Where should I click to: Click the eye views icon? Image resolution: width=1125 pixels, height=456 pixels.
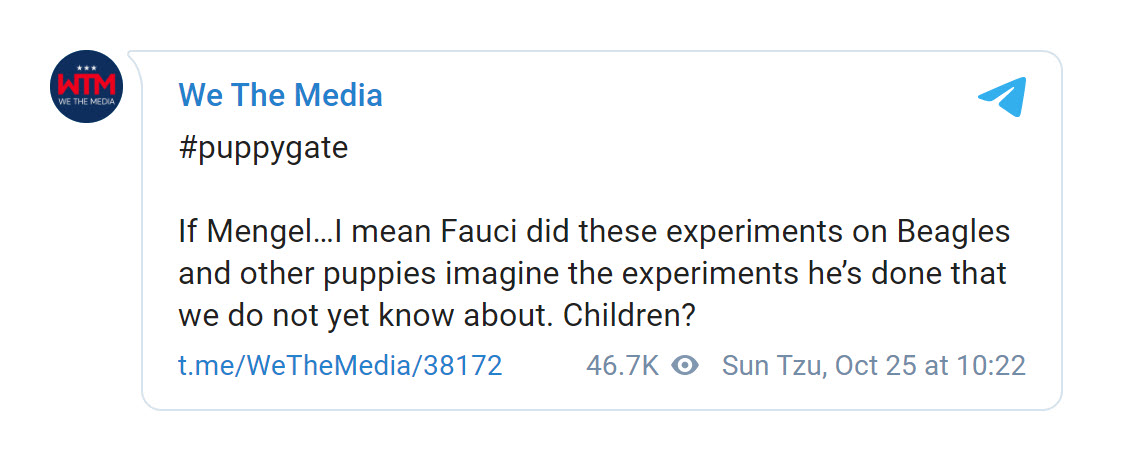685,366
